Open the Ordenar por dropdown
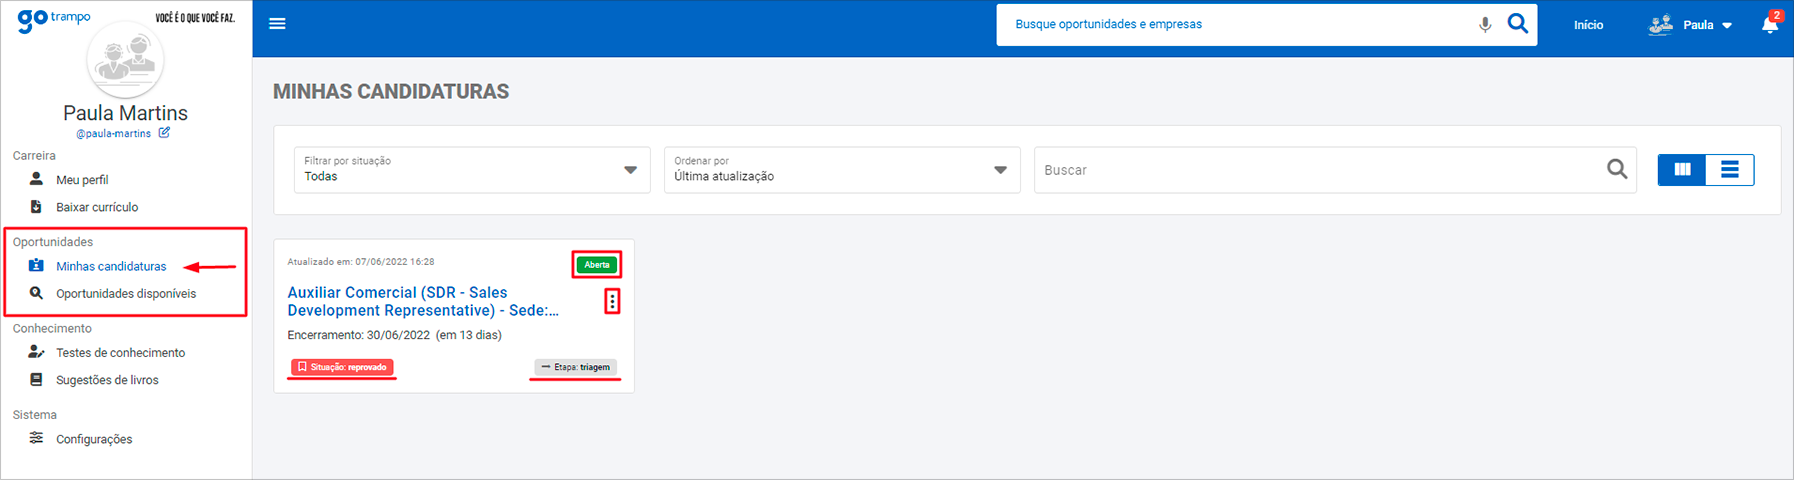The image size is (1794, 480). [x=841, y=170]
